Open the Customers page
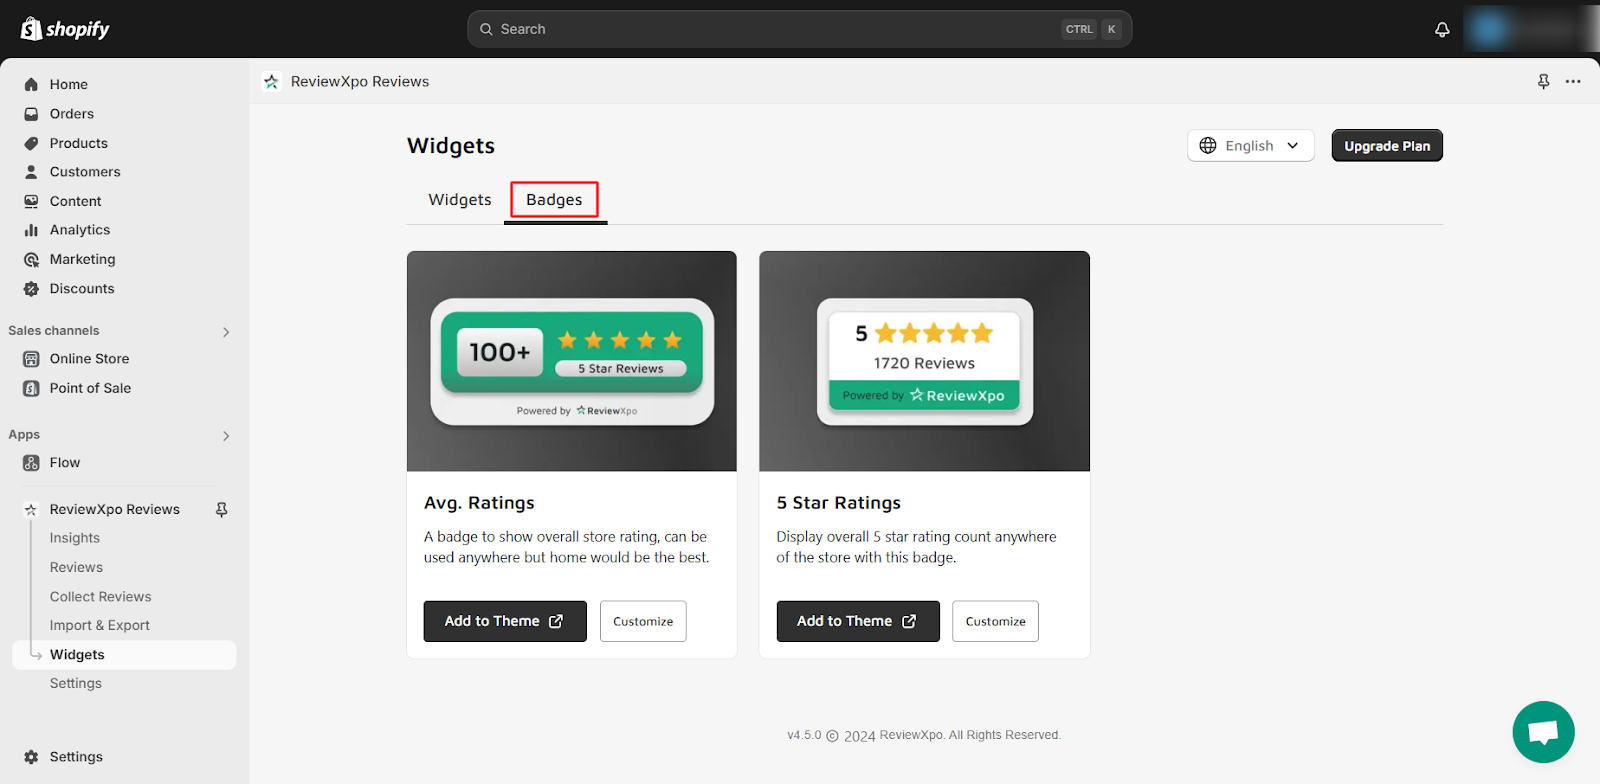Screen dimensions: 1600x784 (x=85, y=172)
